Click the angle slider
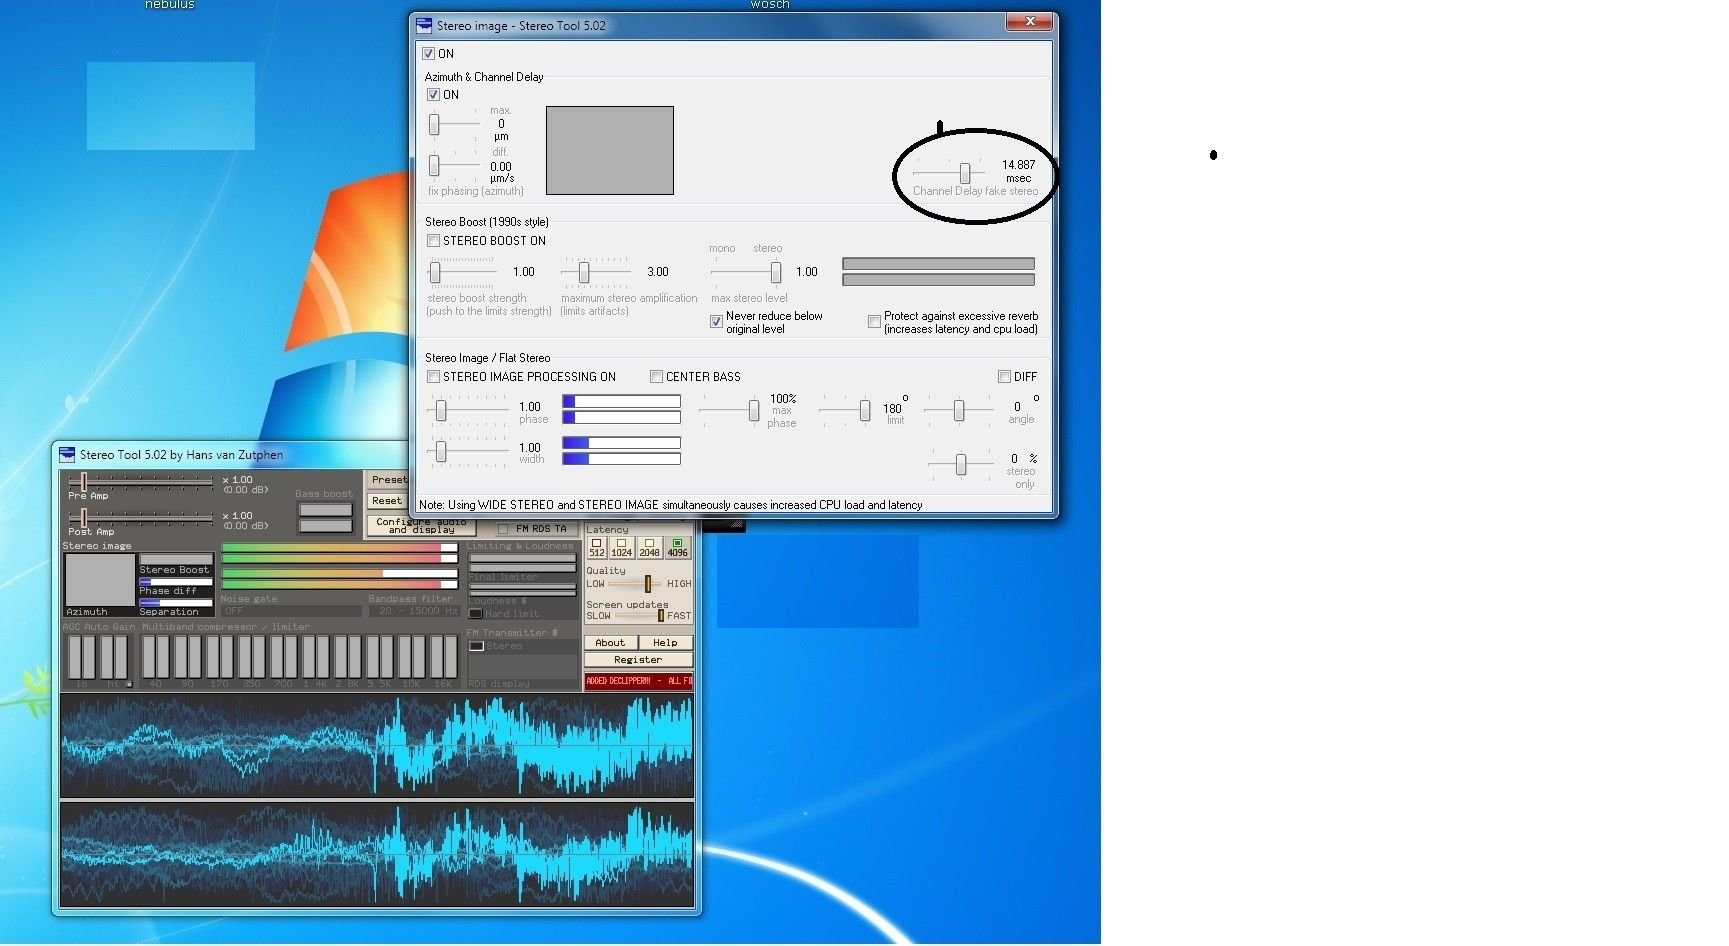This screenshot has height=946, width=1729. click(x=959, y=410)
